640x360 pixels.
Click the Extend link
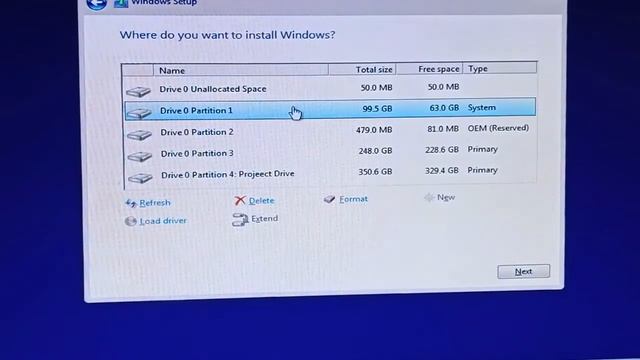point(264,219)
